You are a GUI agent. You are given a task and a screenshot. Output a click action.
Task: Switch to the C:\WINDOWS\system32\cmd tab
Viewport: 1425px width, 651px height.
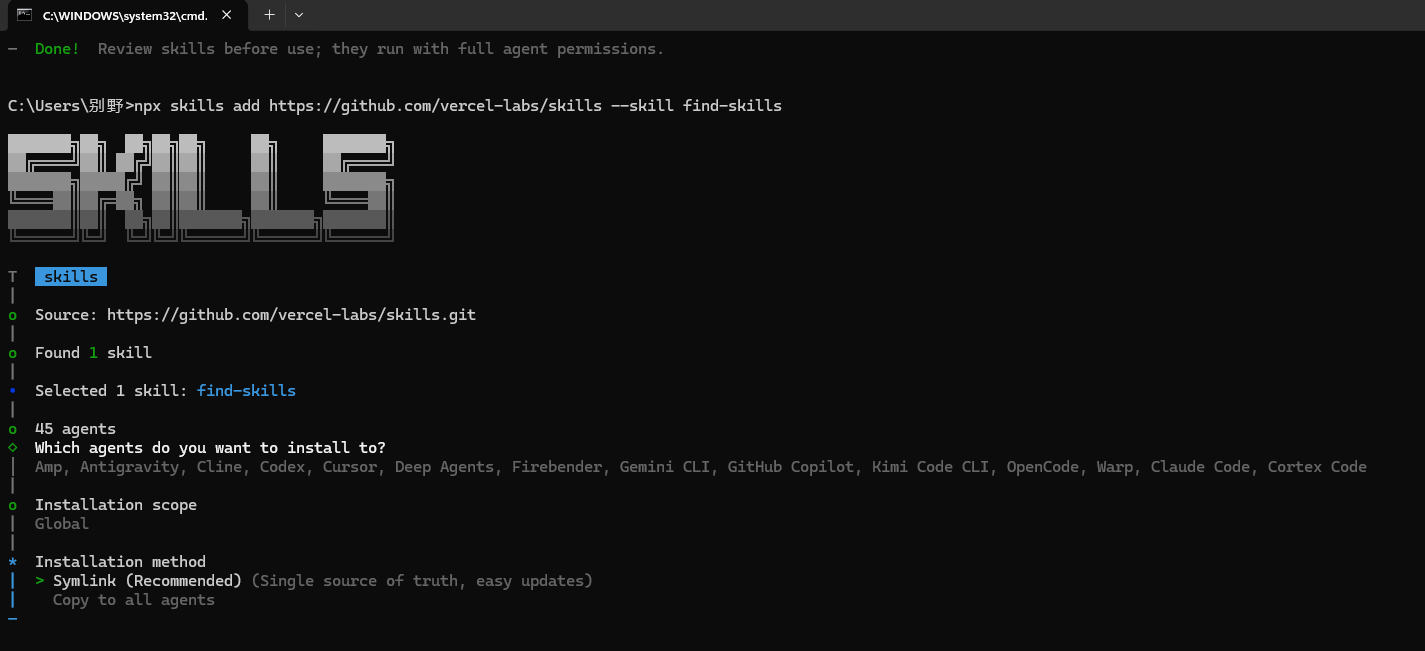[120, 15]
